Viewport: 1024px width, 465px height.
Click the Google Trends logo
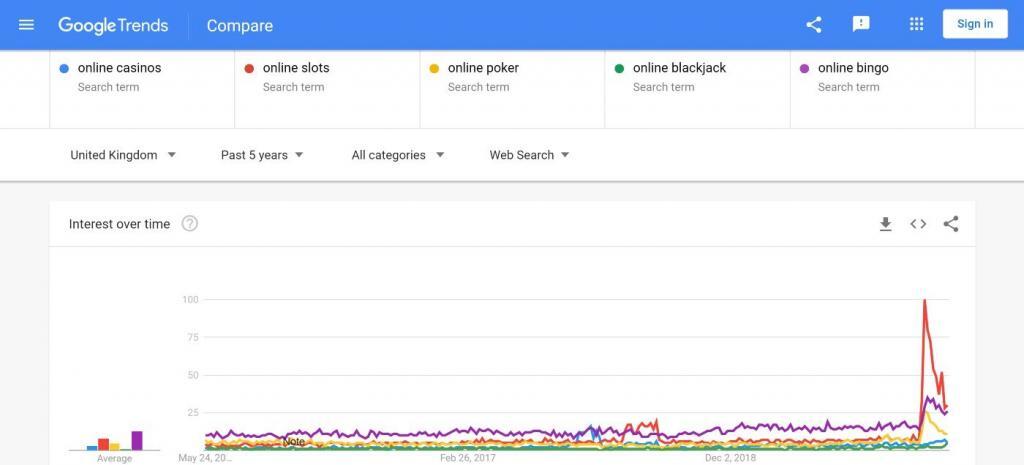point(113,25)
